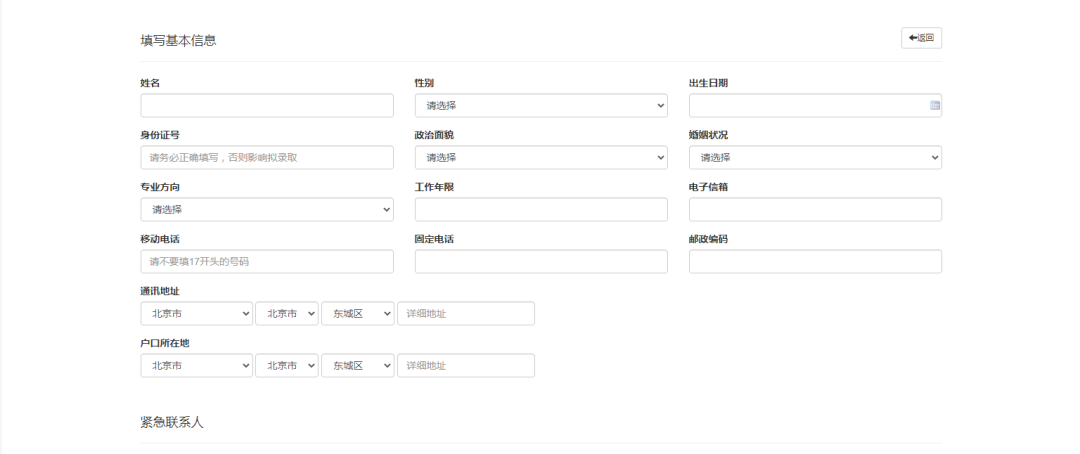The image size is (1080, 454).
Task: Open the 性别 gender dropdown
Action: point(541,106)
